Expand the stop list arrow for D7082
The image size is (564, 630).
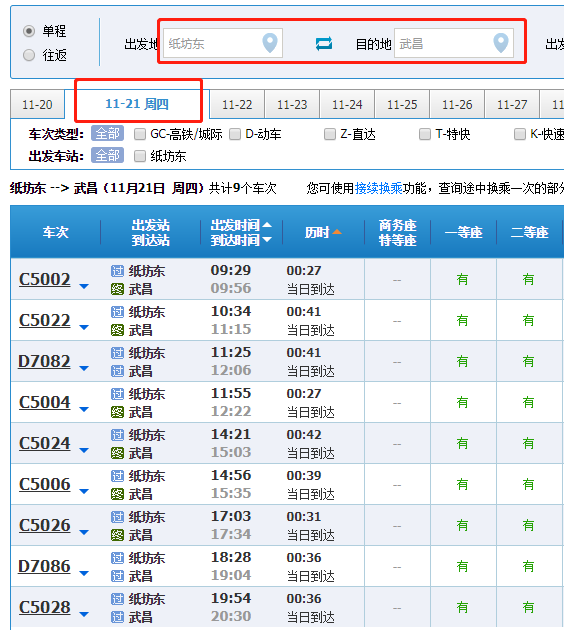pos(84,368)
